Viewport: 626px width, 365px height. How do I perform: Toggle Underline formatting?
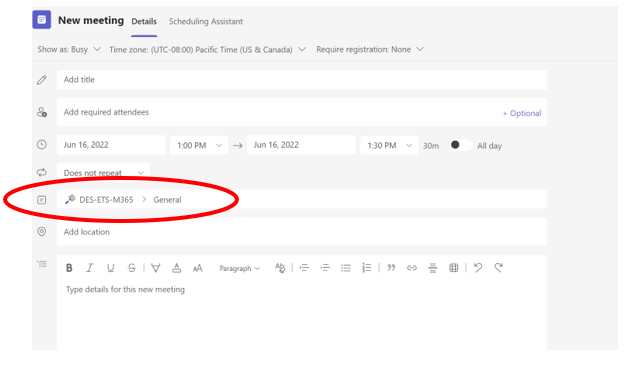111,268
